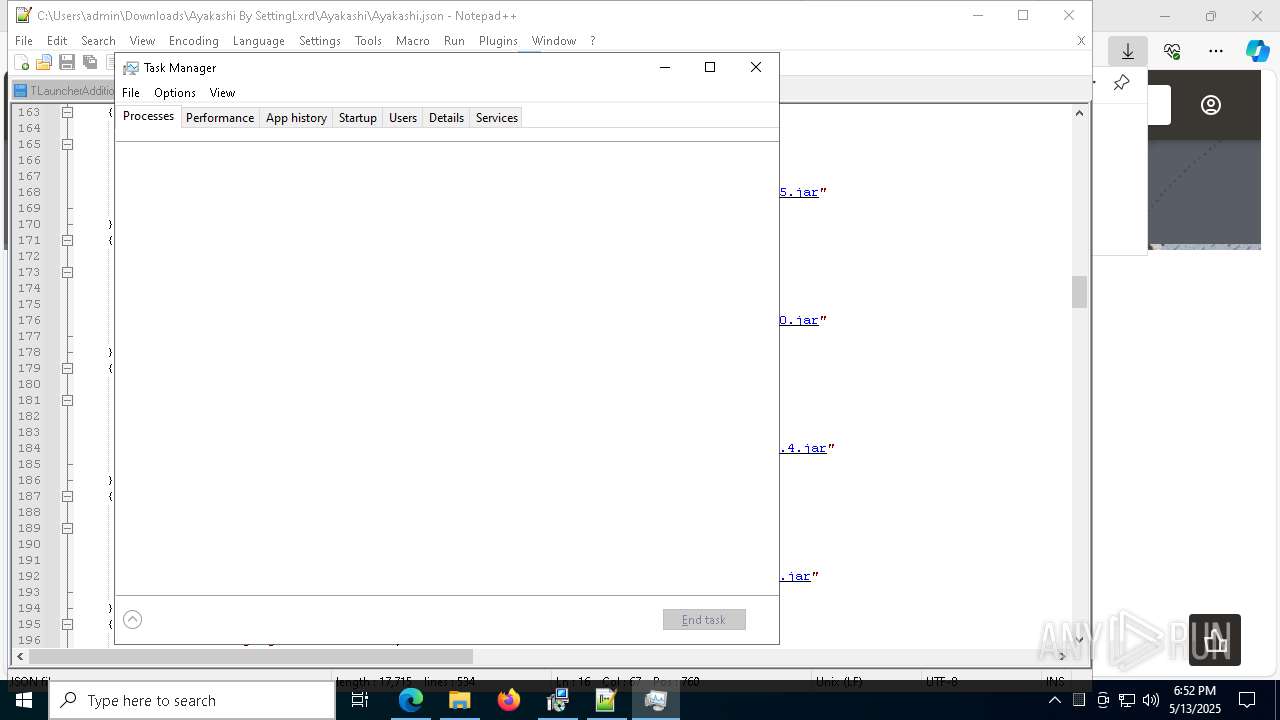Open browser essentials heart icon

pos(1172,51)
